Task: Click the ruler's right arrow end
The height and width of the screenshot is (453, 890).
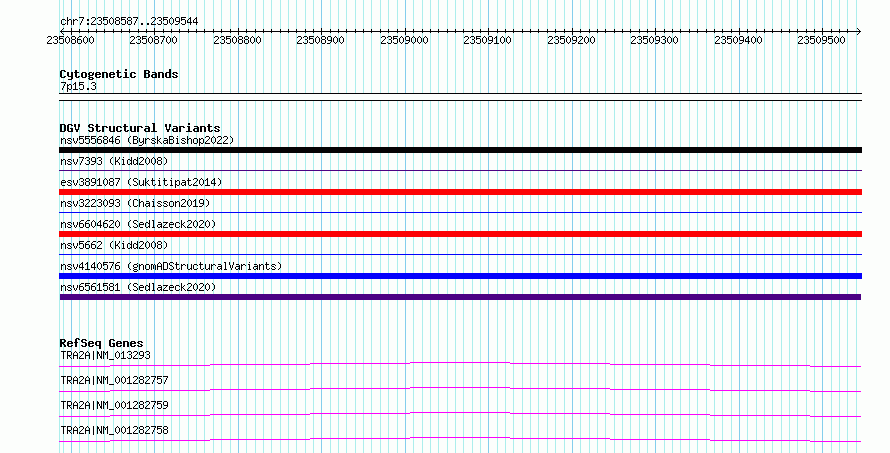Action: [859, 31]
